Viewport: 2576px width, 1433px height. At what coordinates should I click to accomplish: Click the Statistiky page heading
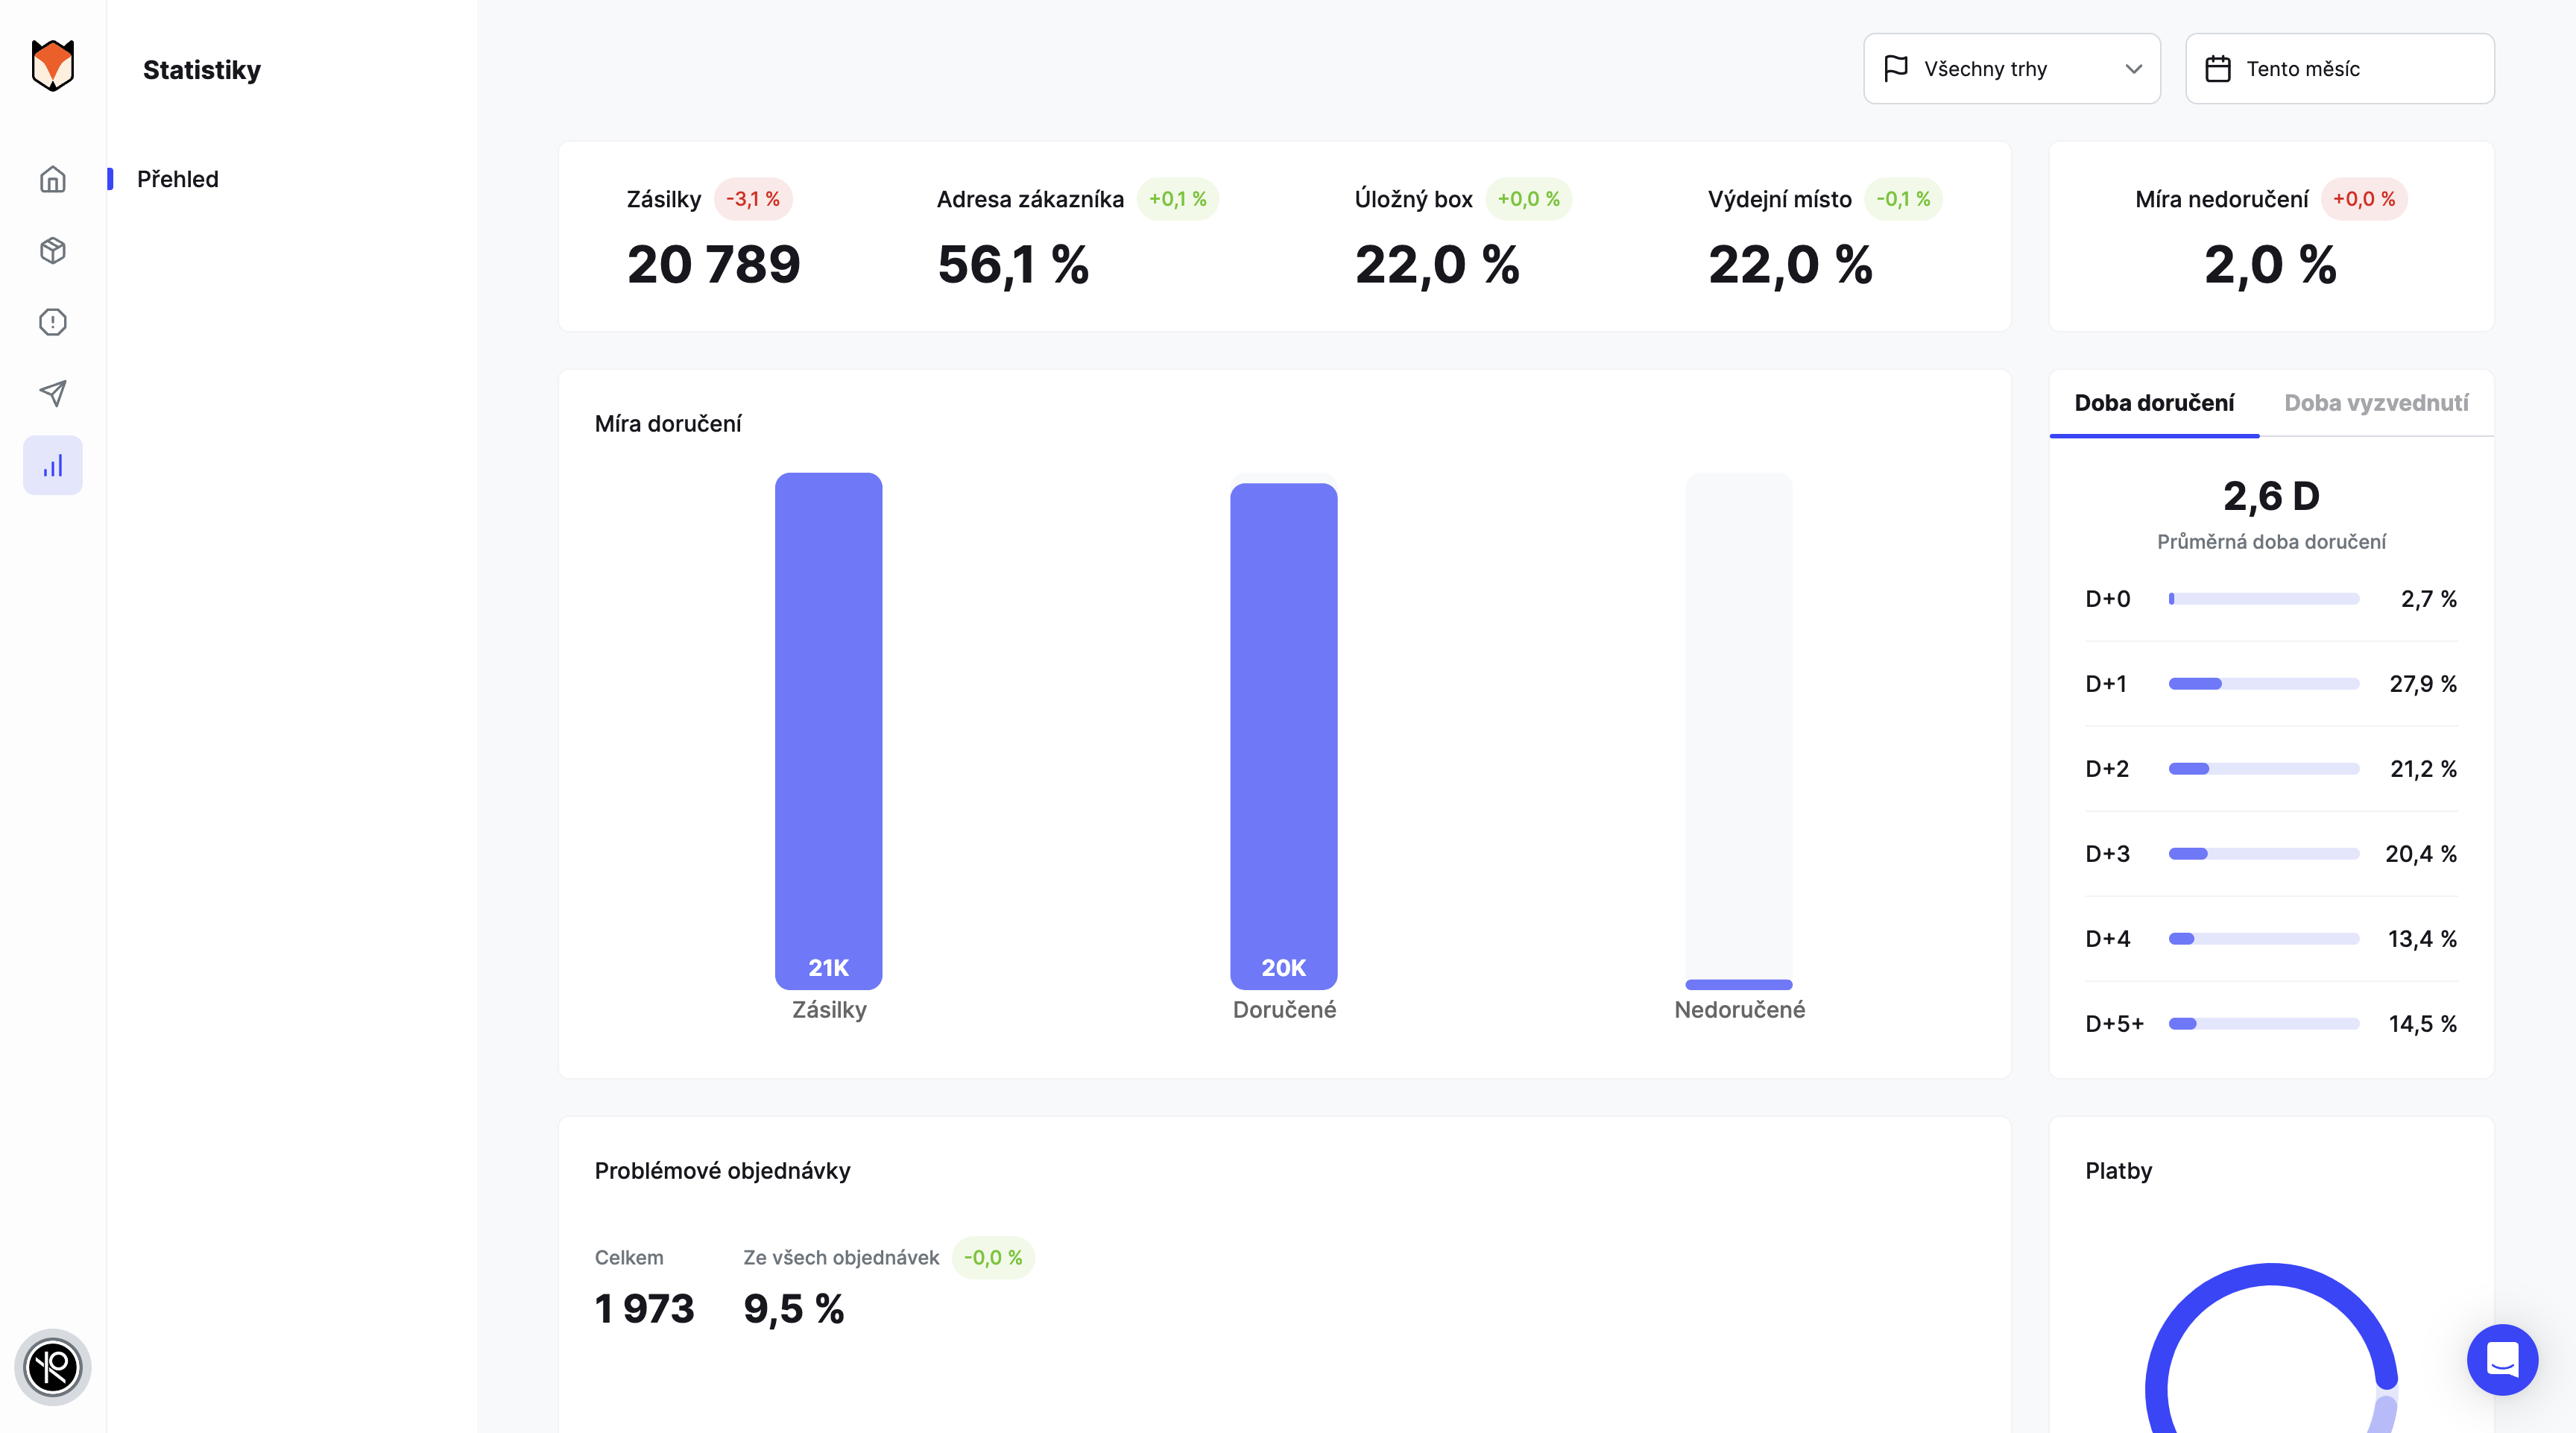coord(202,70)
